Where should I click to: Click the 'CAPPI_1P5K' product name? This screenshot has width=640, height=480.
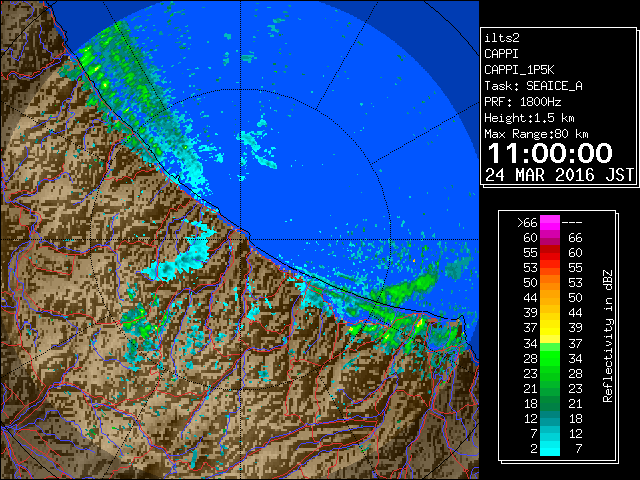pyautogui.click(x=519, y=70)
